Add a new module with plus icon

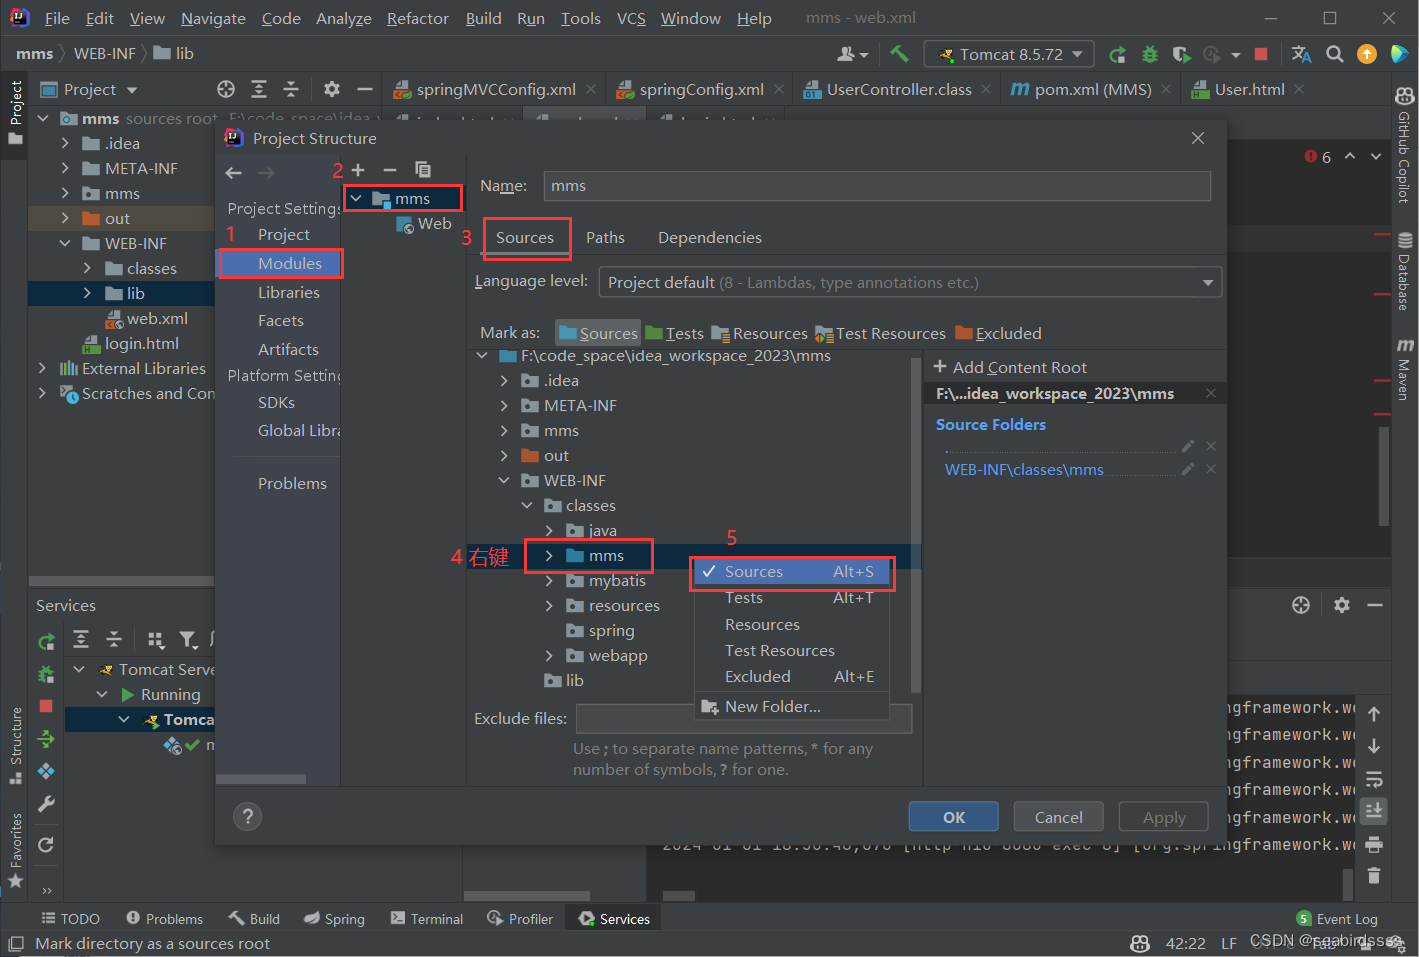pos(358,170)
